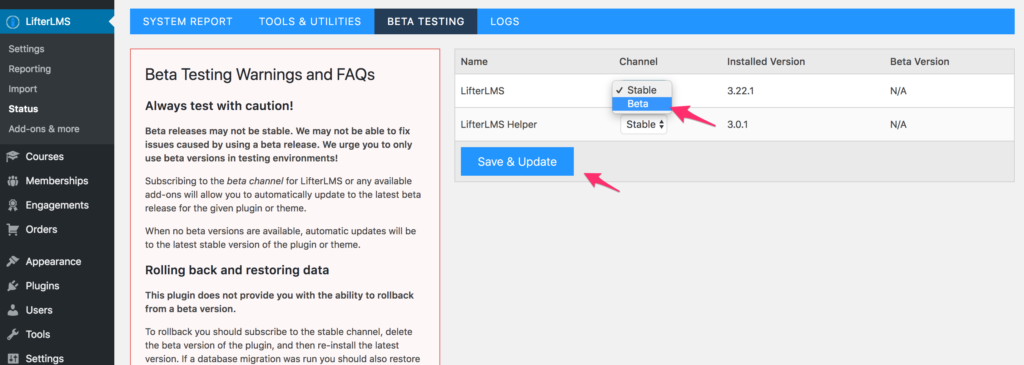
Task: Switch to the Tools & Utilities tab
Action: [310, 22]
